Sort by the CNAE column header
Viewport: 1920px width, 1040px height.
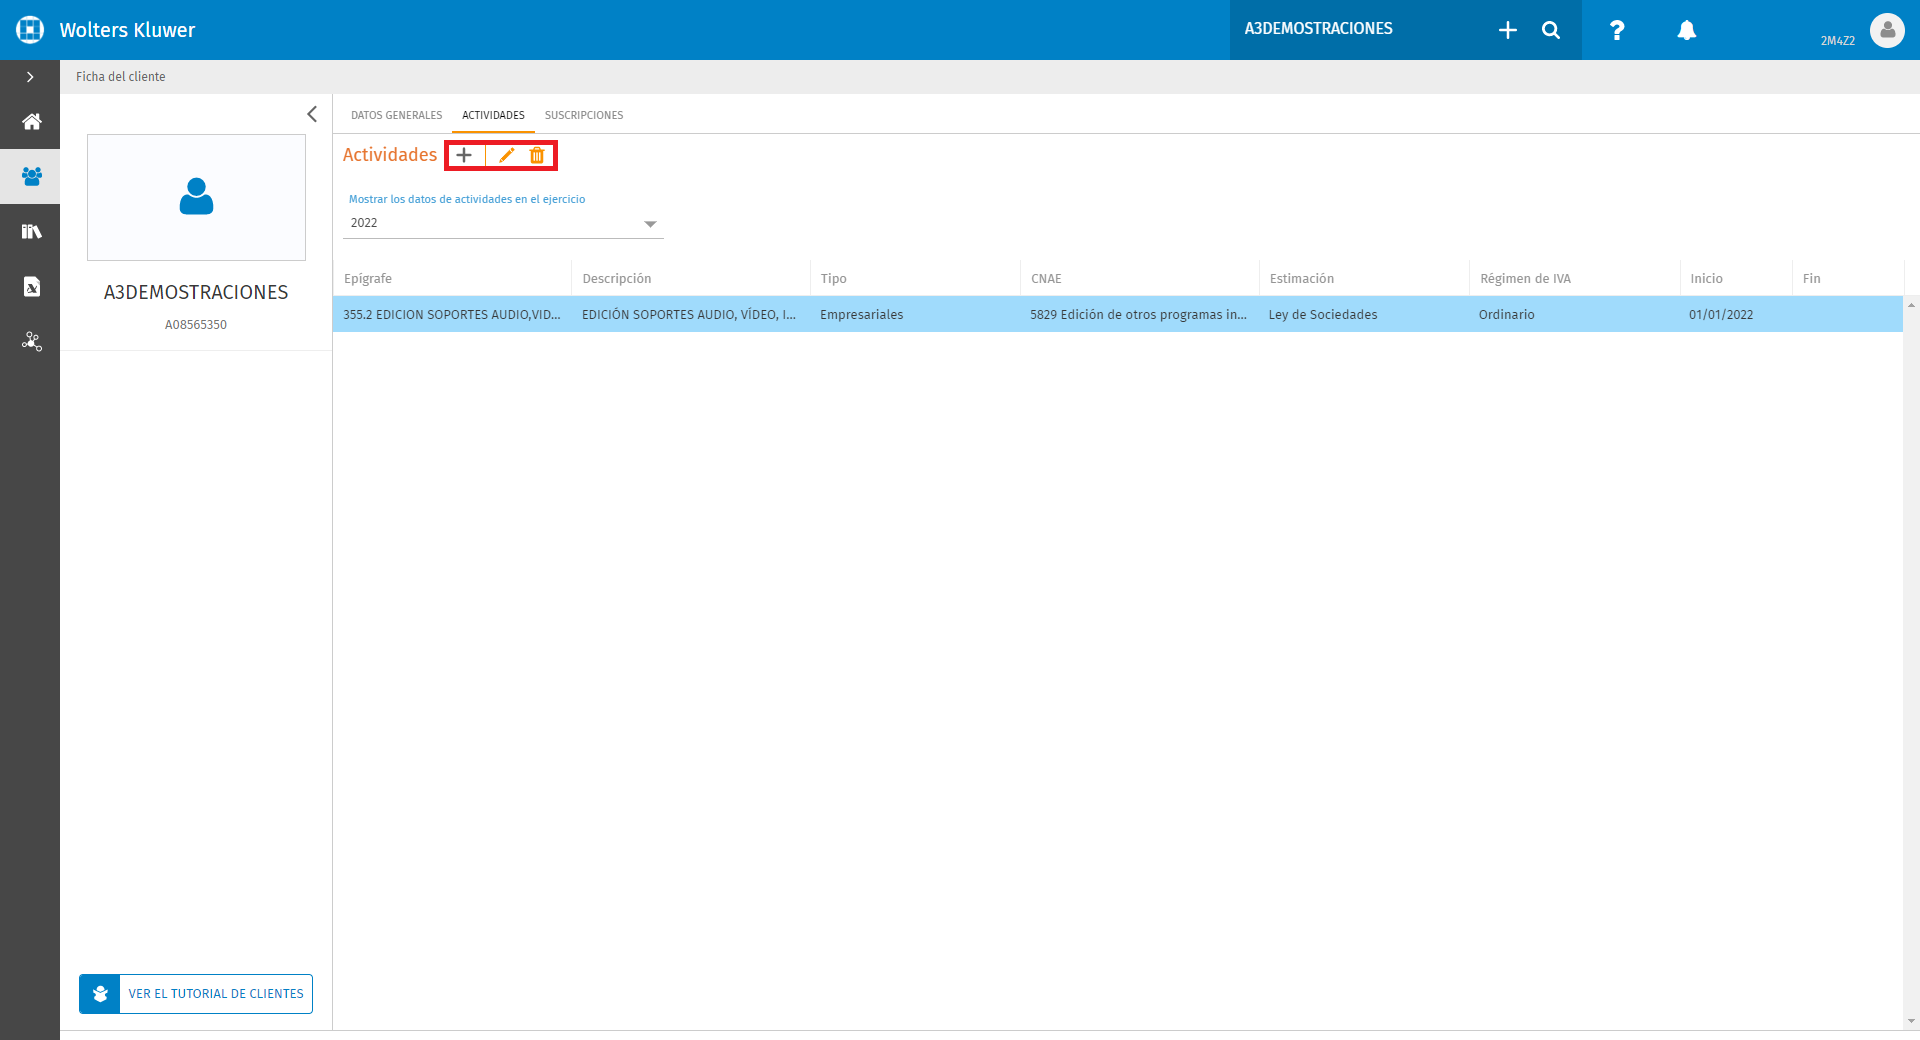point(1140,279)
